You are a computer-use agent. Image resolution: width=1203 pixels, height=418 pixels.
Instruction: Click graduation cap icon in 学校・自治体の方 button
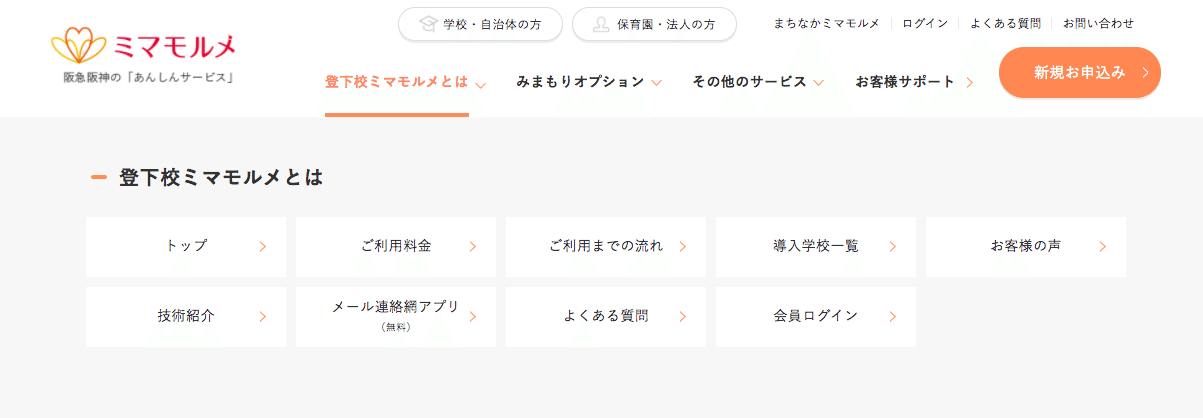click(x=428, y=23)
